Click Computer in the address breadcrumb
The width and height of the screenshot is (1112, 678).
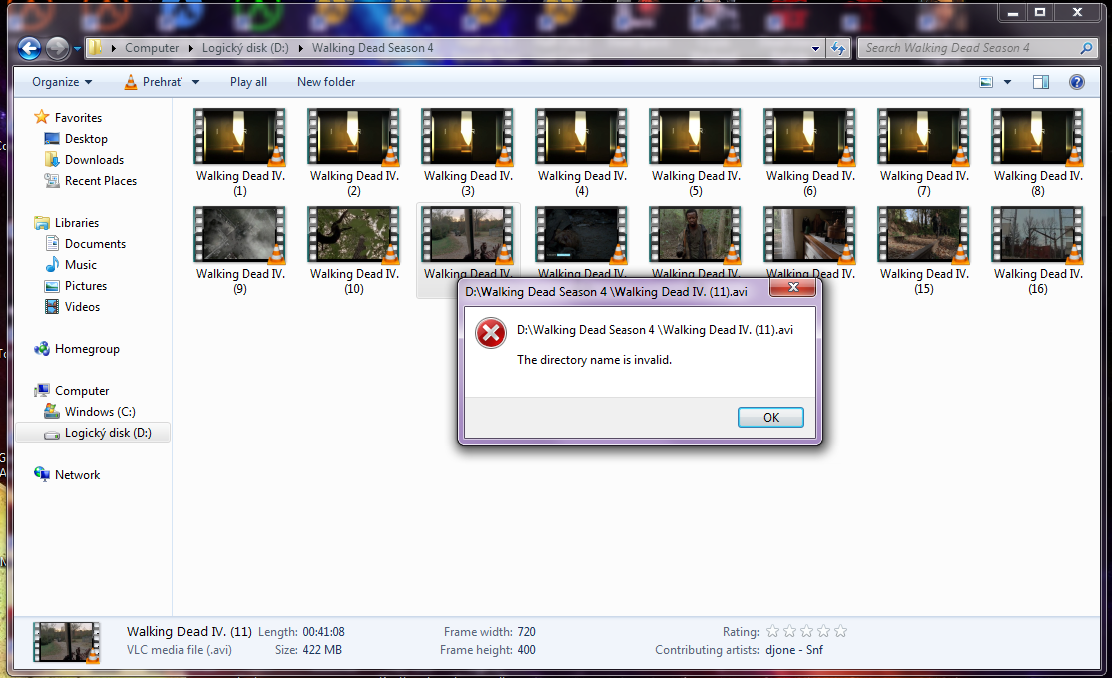(152, 48)
